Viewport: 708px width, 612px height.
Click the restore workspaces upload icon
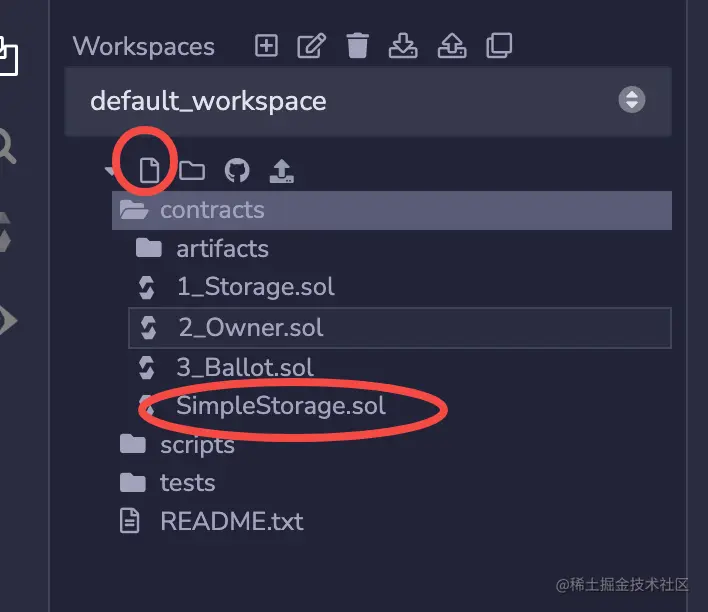[451, 46]
